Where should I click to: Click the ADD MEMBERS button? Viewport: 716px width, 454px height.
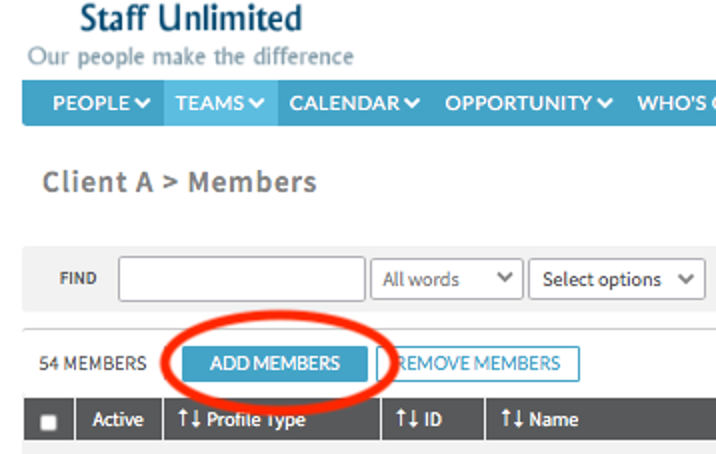click(275, 364)
